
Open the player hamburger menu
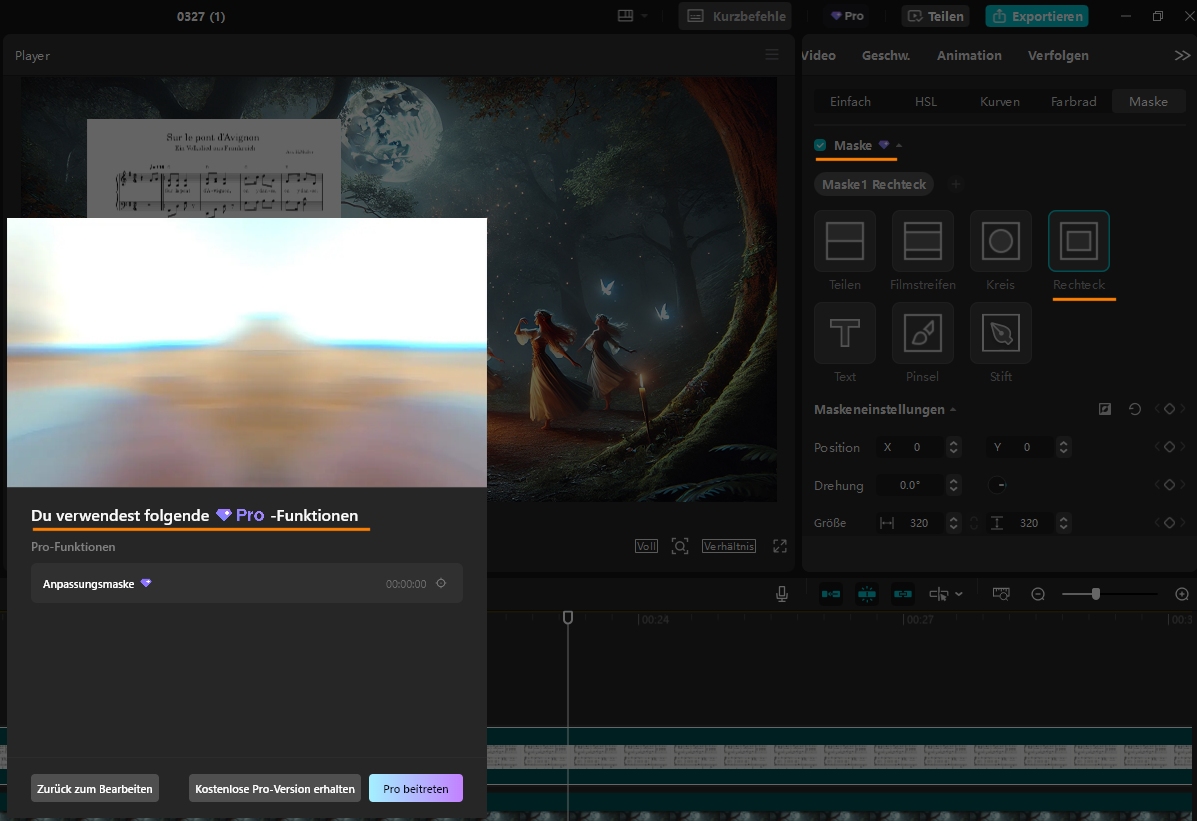tap(772, 55)
